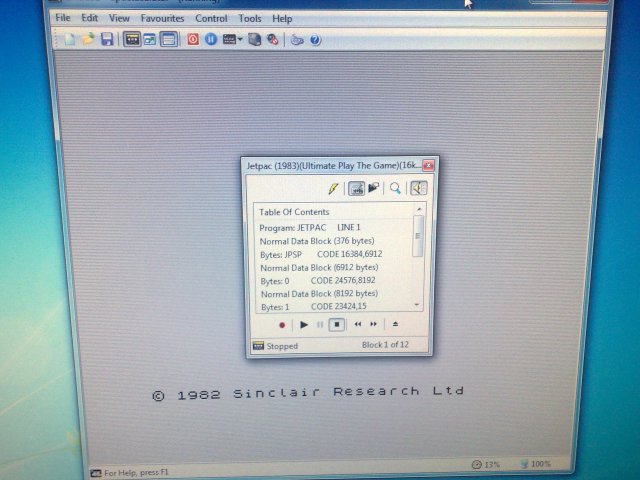Select 'Bytes: JPSP CODE 16384,6912' row
This screenshot has height=480, width=640.
tap(335, 254)
